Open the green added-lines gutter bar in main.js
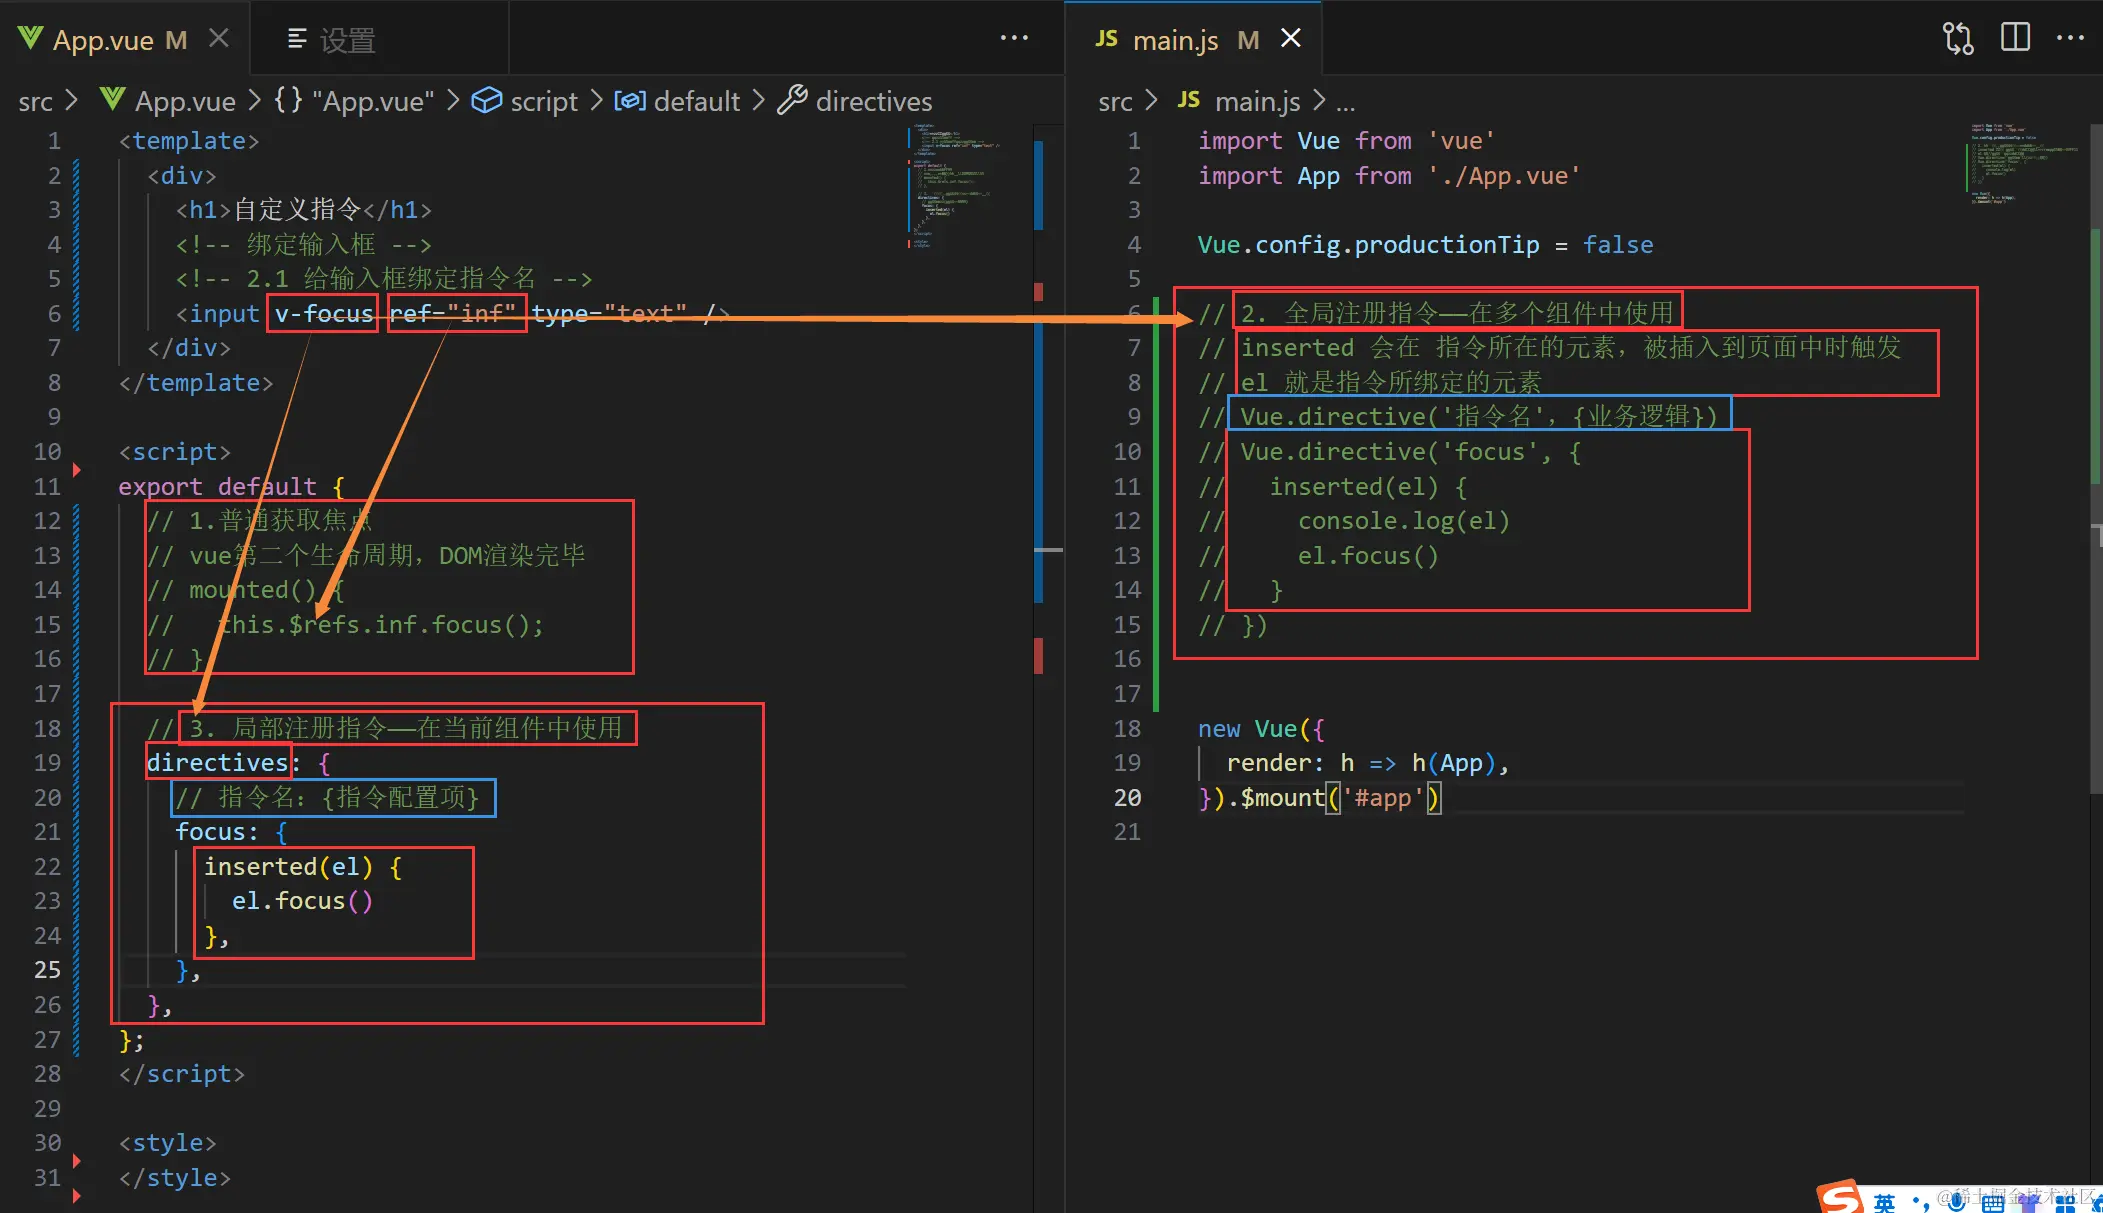The width and height of the screenshot is (2103, 1213). pyautogui.click(x=1156, y=503)
